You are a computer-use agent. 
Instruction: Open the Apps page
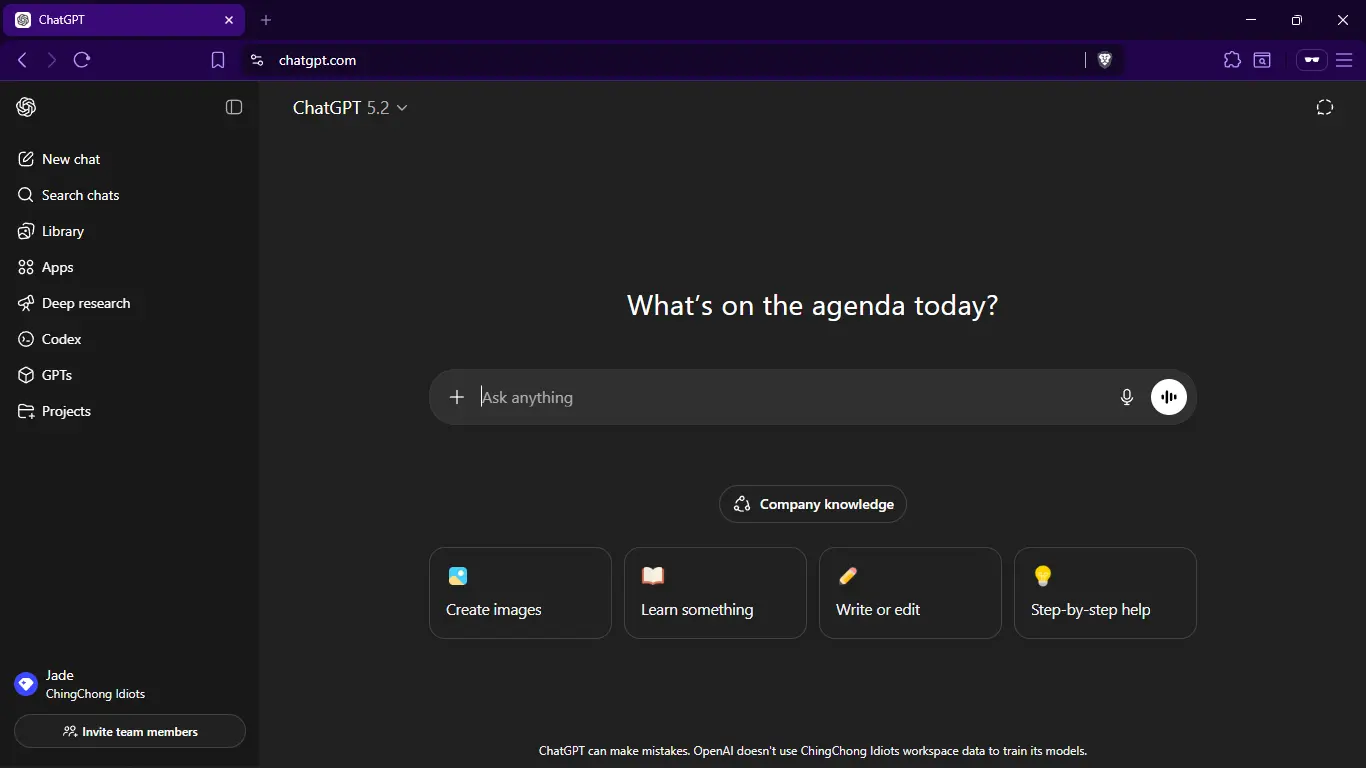129,267
